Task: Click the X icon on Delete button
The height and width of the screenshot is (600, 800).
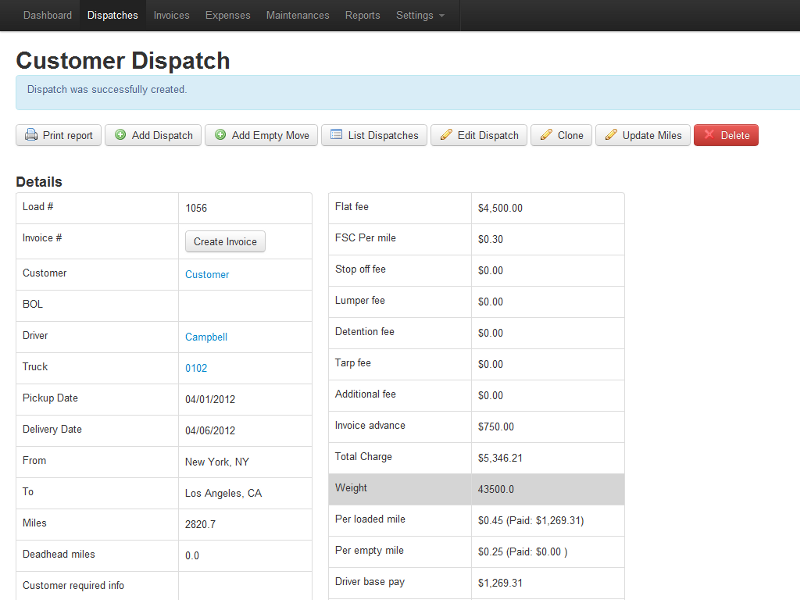Action: 709,135
